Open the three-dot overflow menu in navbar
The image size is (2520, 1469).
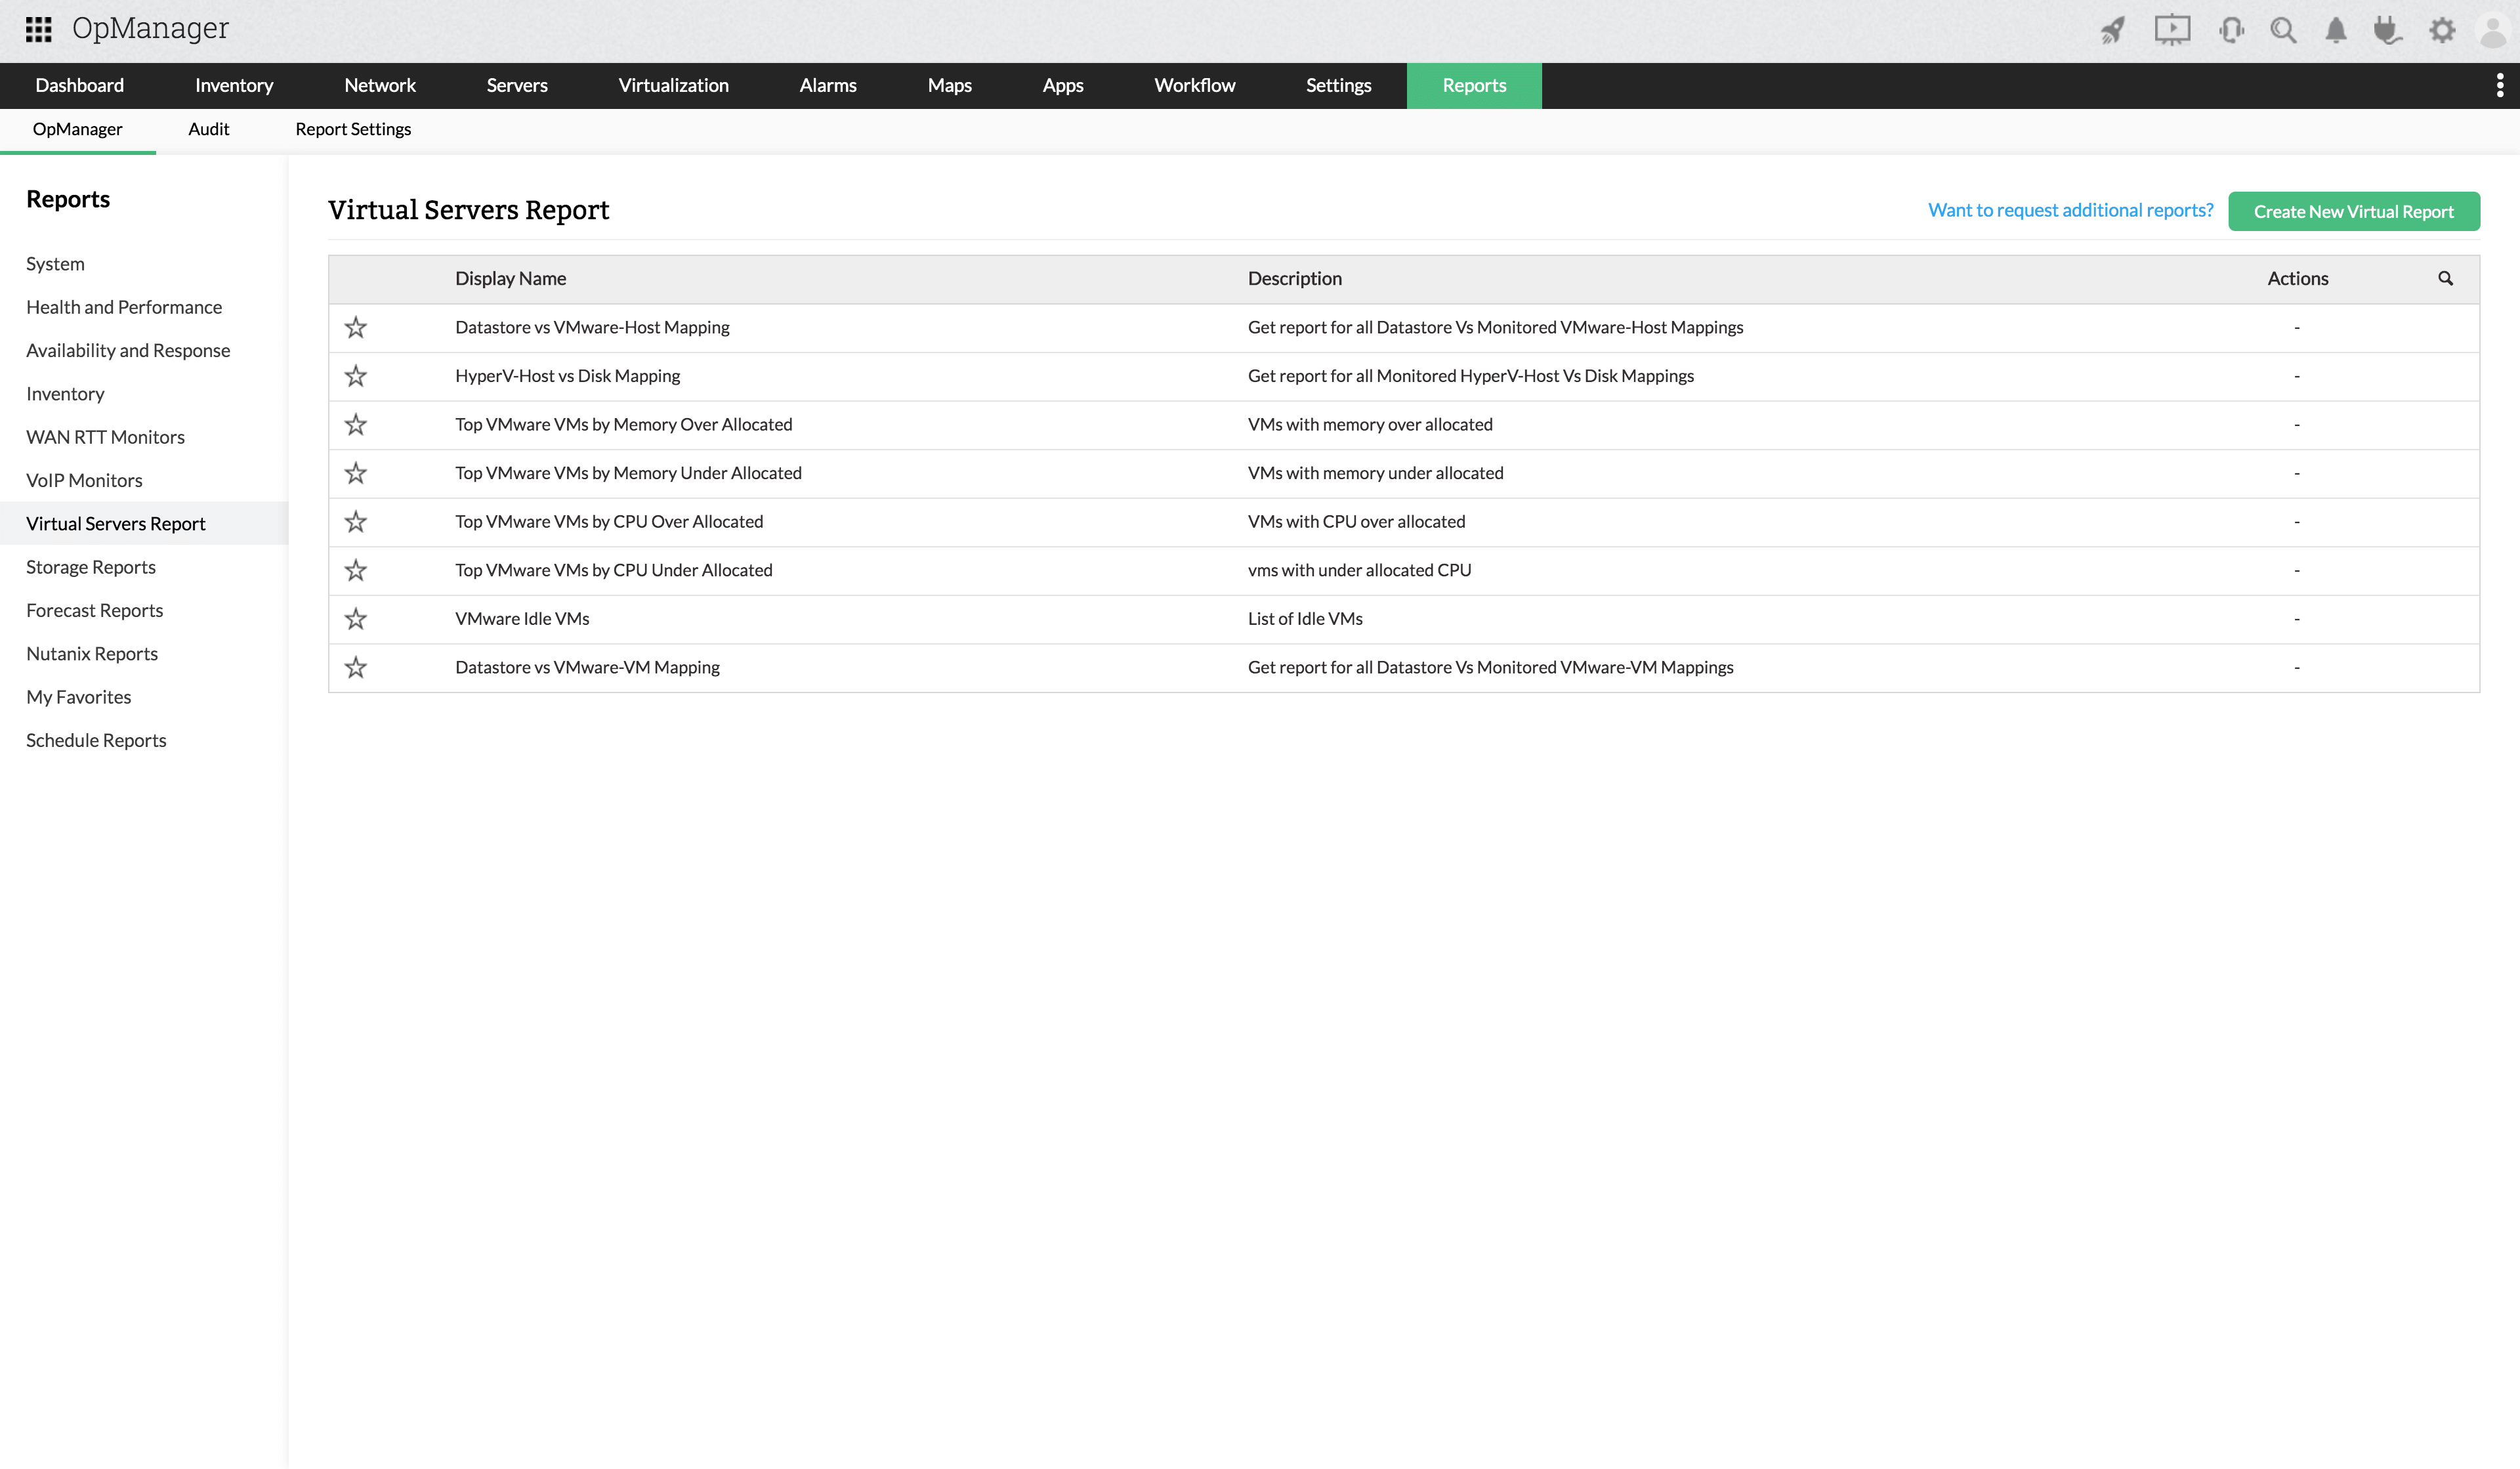2500,86
